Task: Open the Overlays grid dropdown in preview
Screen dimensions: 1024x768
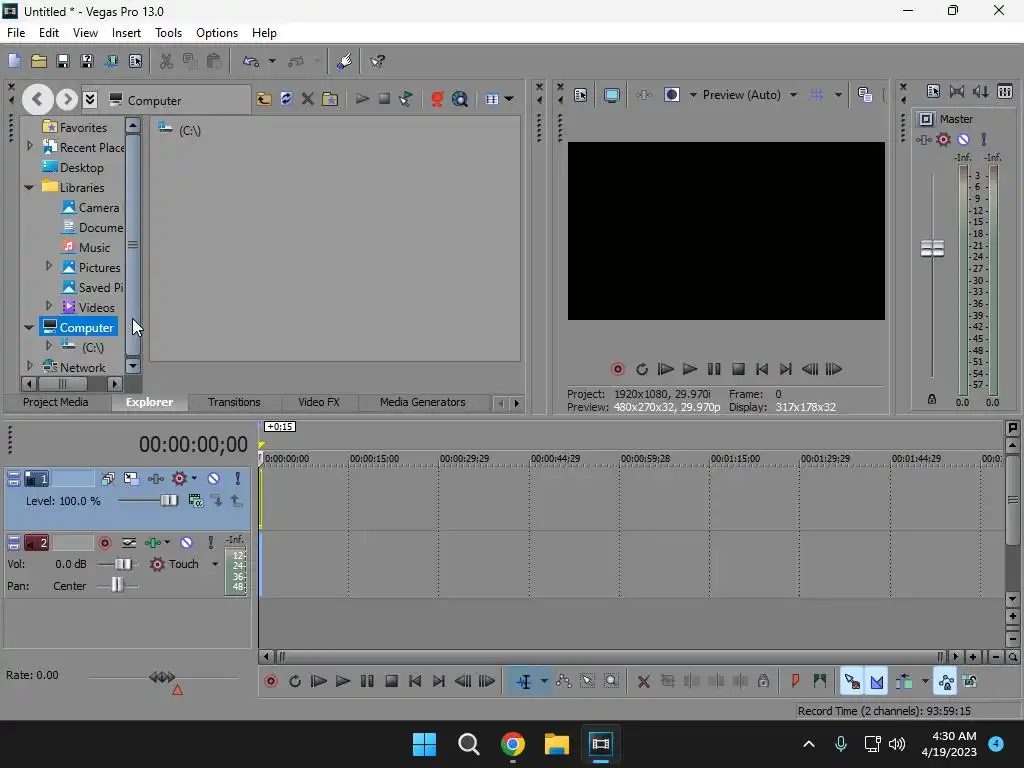Action: tap(838, 95)
